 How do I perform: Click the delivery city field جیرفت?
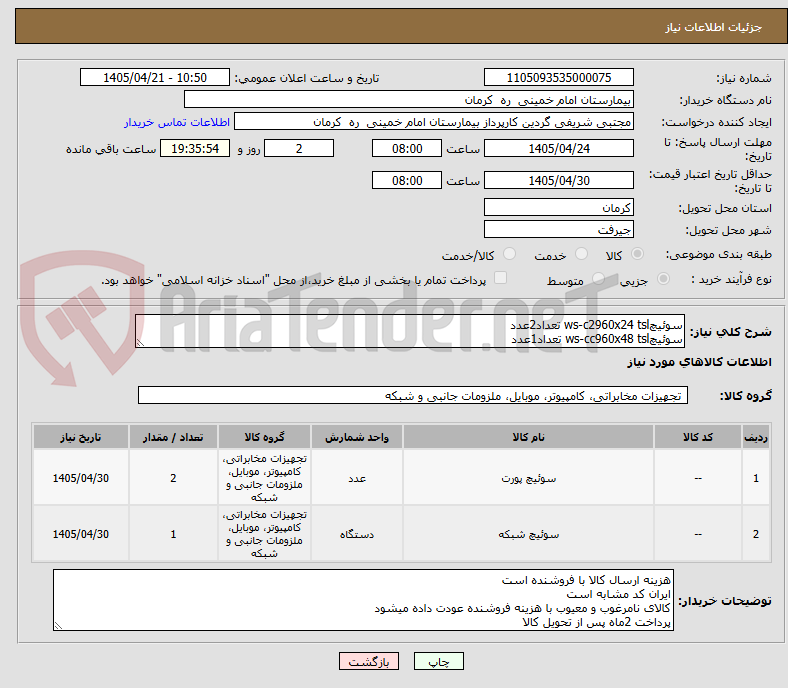pos(558,229)
